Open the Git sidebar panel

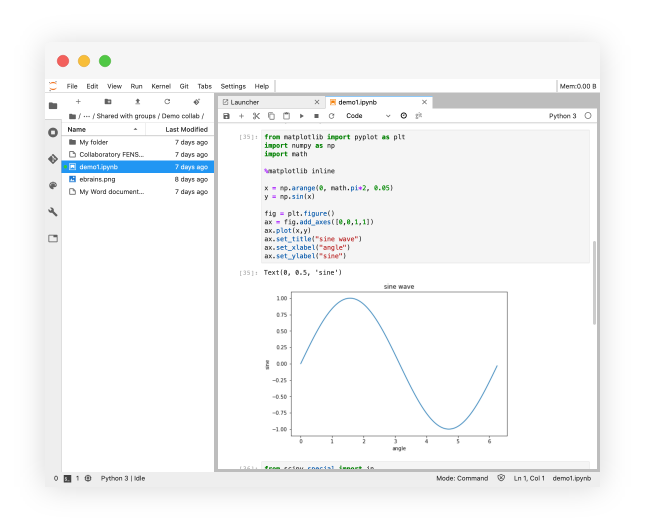coord(53,159)
